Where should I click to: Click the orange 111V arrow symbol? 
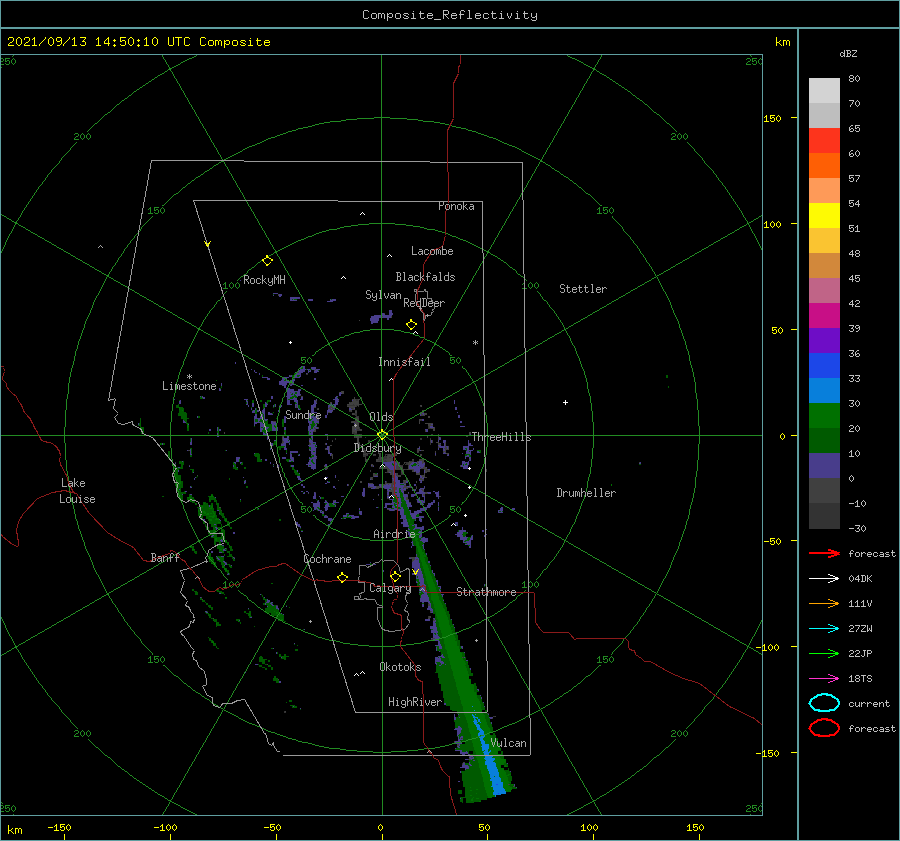pyautogui.click(x=824, y=603)
